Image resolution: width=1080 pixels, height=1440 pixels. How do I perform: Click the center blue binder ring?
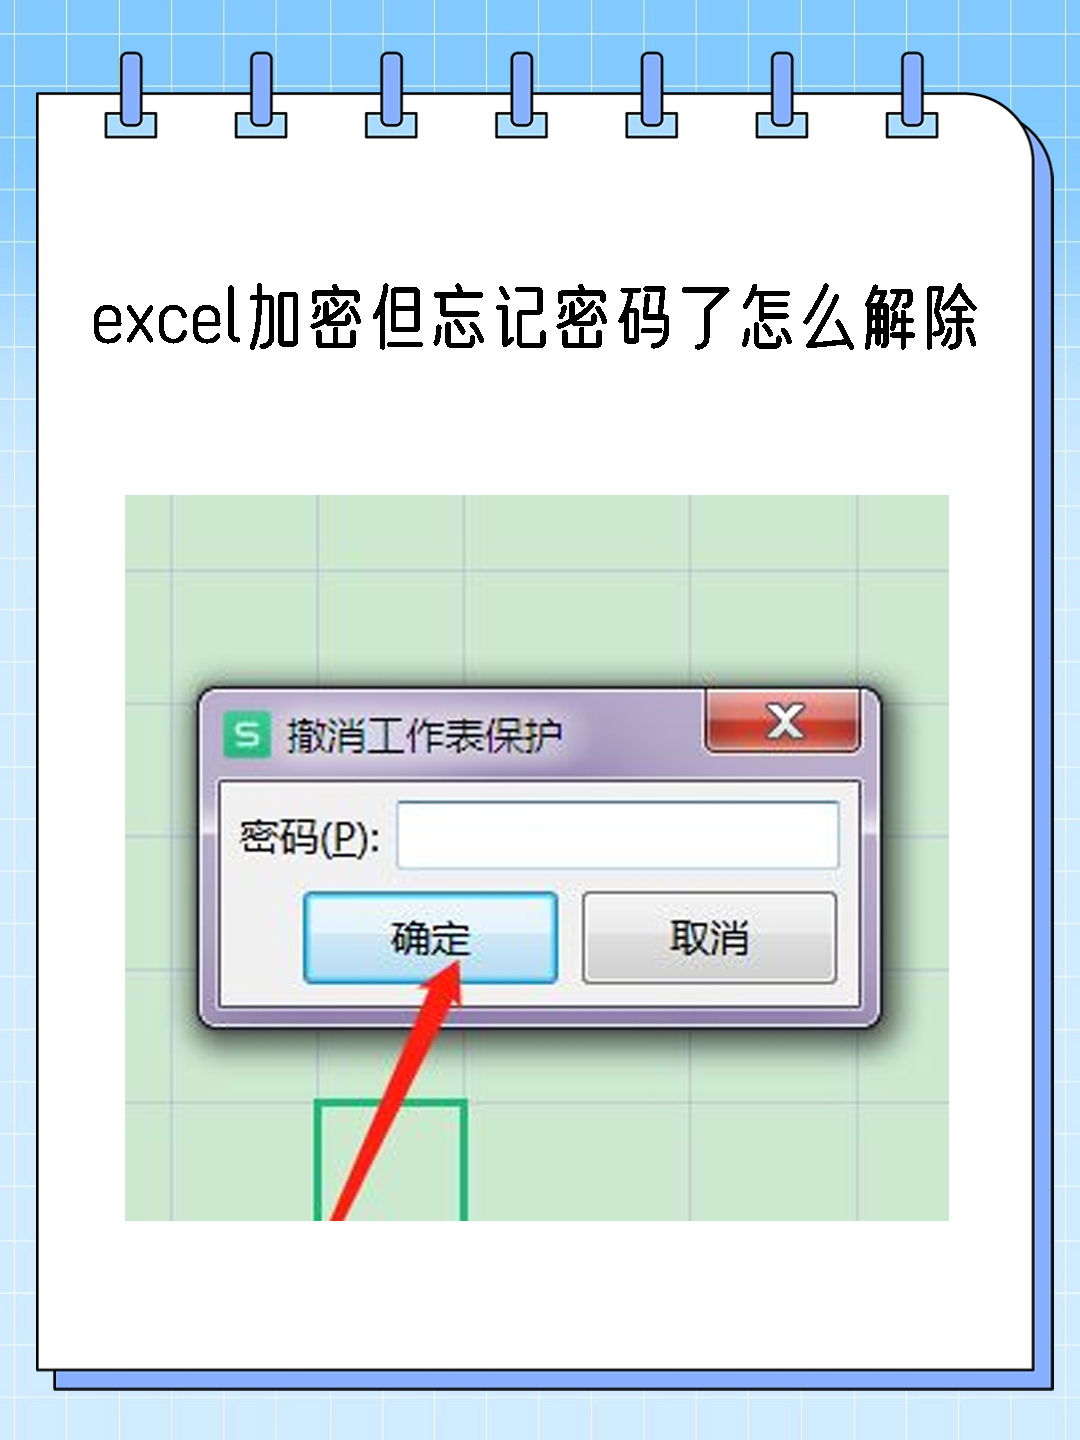522,95
